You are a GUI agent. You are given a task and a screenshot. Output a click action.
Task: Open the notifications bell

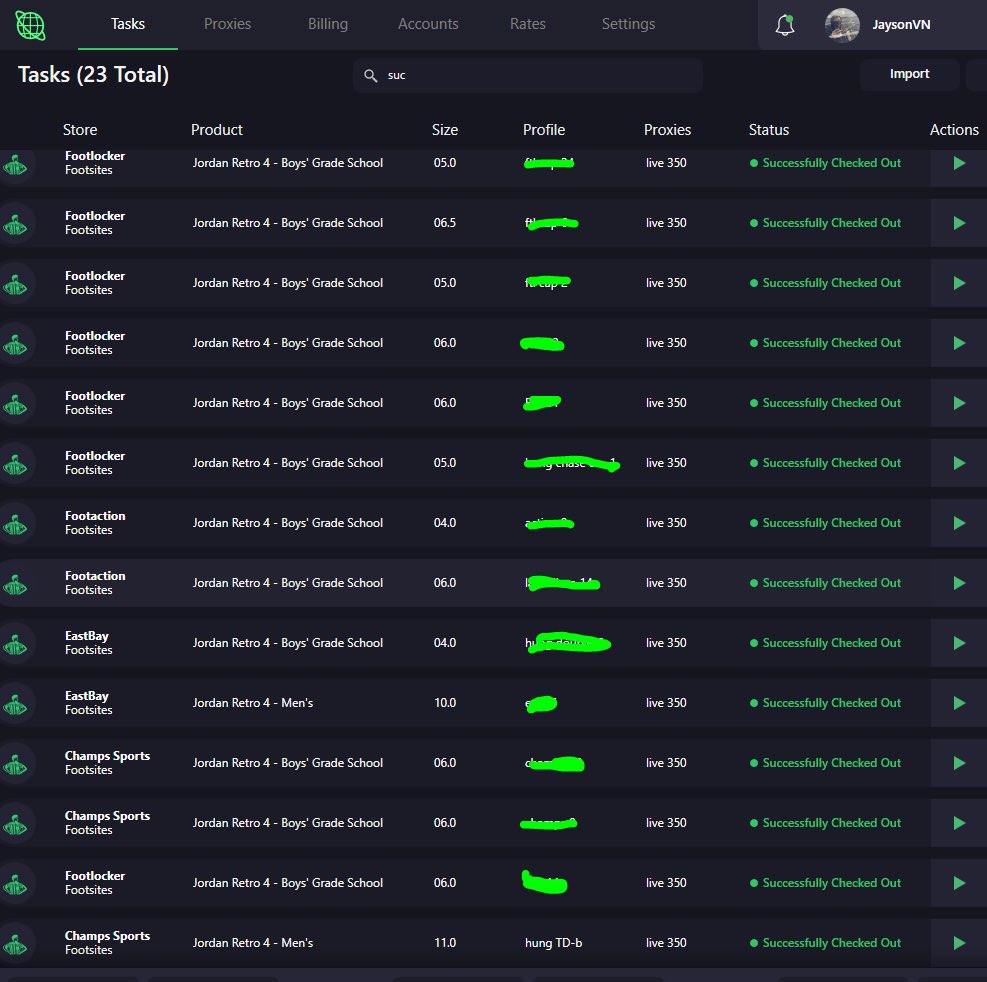(785, 25)
